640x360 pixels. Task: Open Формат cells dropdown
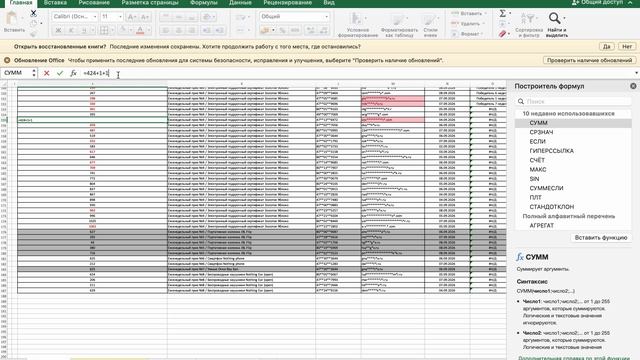click(x=468, y=34)
